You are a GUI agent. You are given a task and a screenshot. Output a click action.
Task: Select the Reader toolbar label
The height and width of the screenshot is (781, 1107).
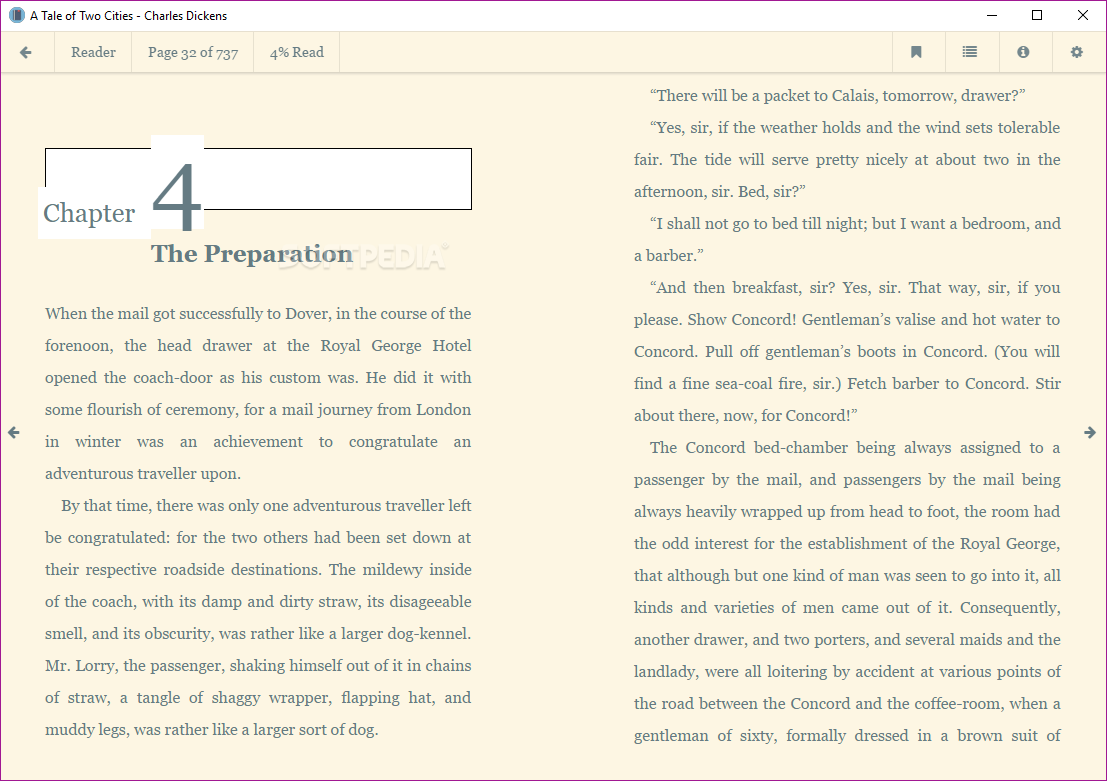(93, 52)
